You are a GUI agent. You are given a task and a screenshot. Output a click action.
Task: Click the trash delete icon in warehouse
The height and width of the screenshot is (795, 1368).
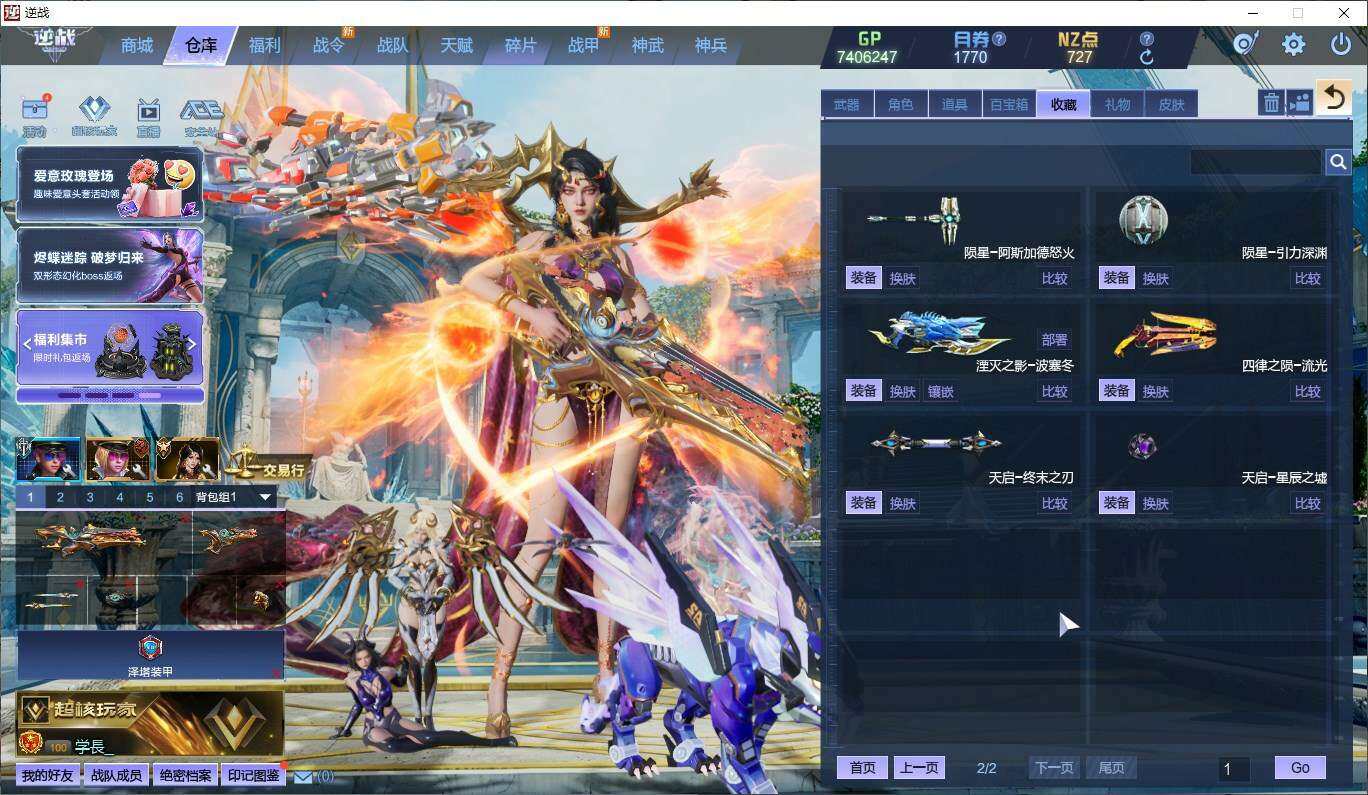pyautogui.click(x=1270, y=102)
